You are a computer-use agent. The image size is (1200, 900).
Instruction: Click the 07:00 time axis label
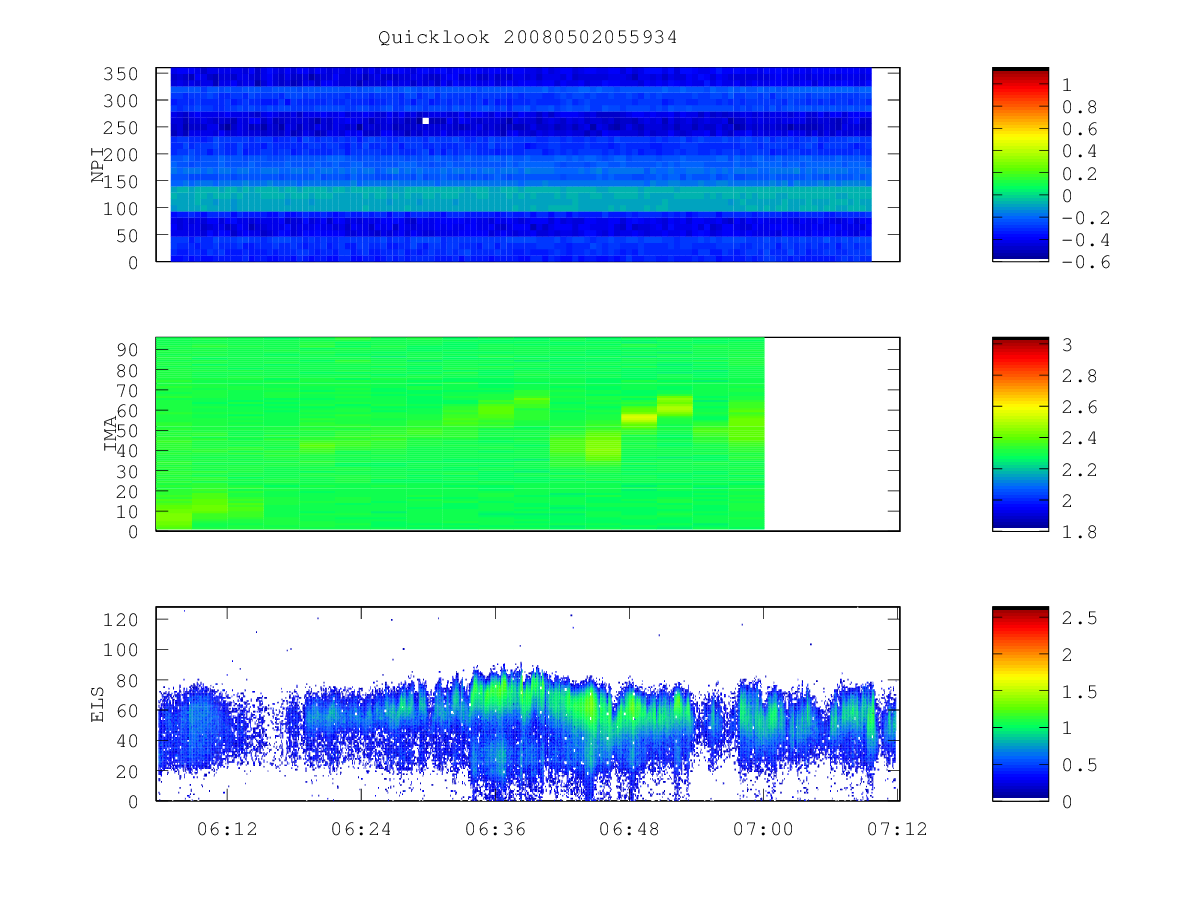coord(764,828)
